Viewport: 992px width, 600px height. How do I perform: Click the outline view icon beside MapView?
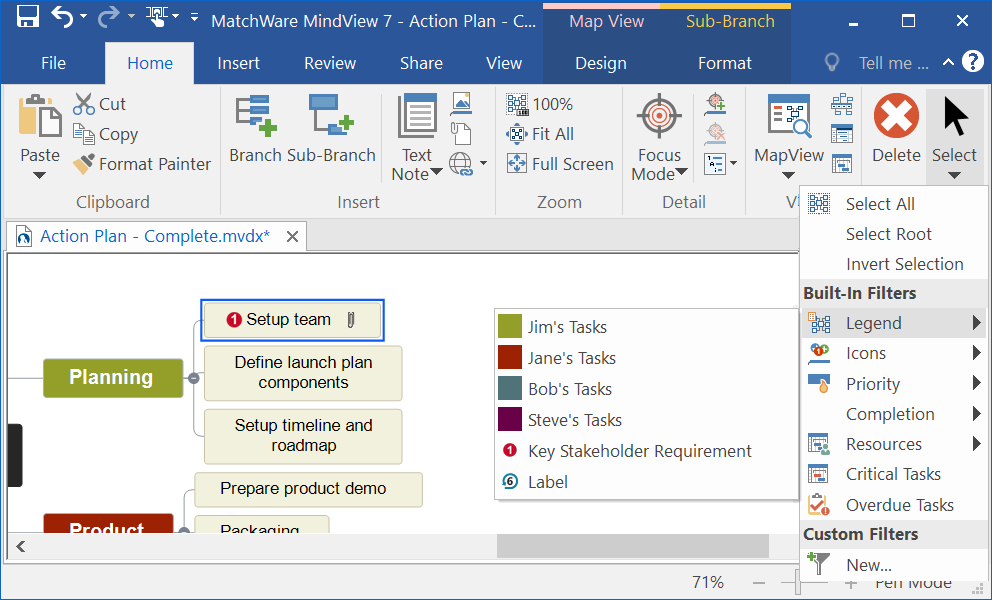[842, 134]
